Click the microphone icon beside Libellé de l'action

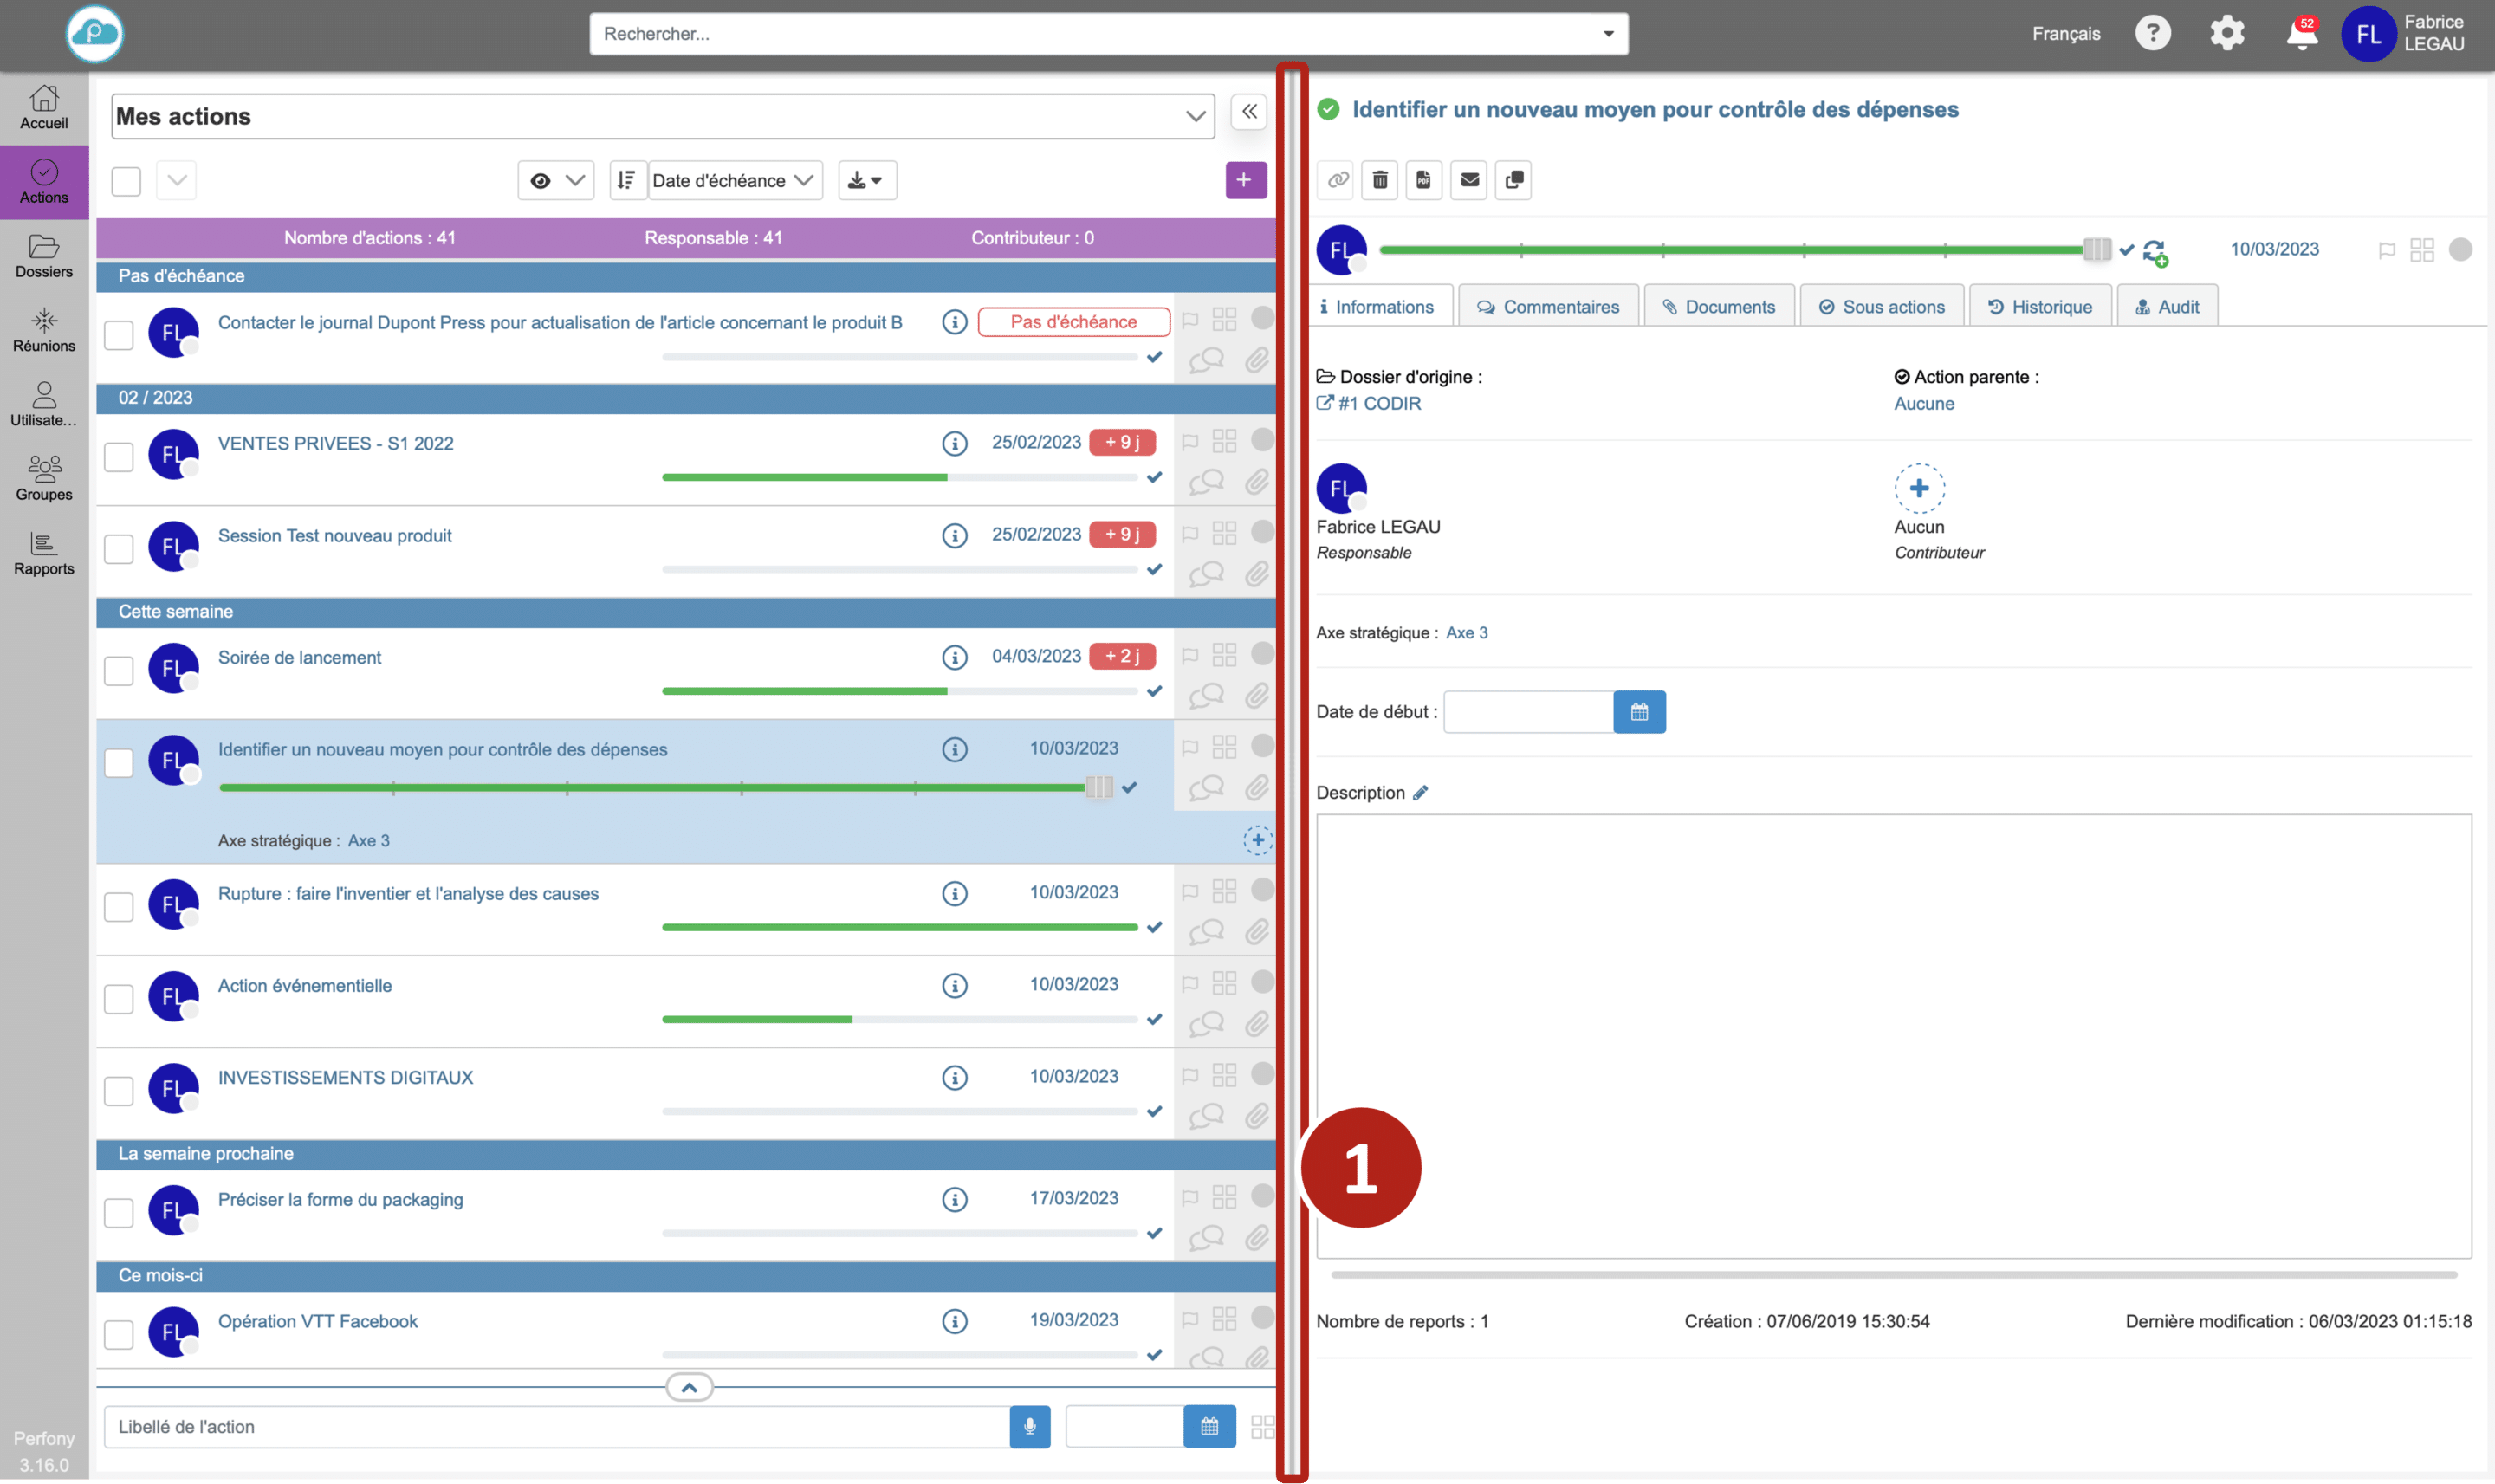click(x=1030, y=1427)
